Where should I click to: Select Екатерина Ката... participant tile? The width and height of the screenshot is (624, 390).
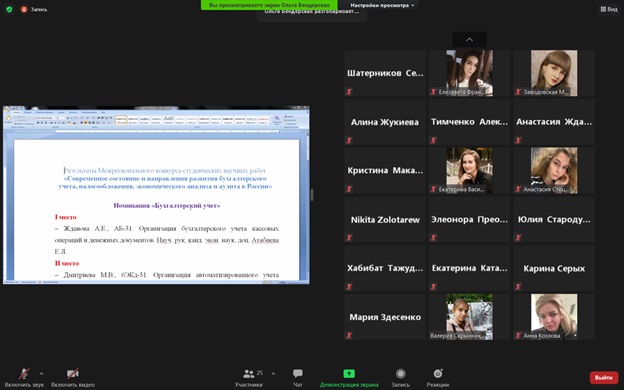pos(469,268)
